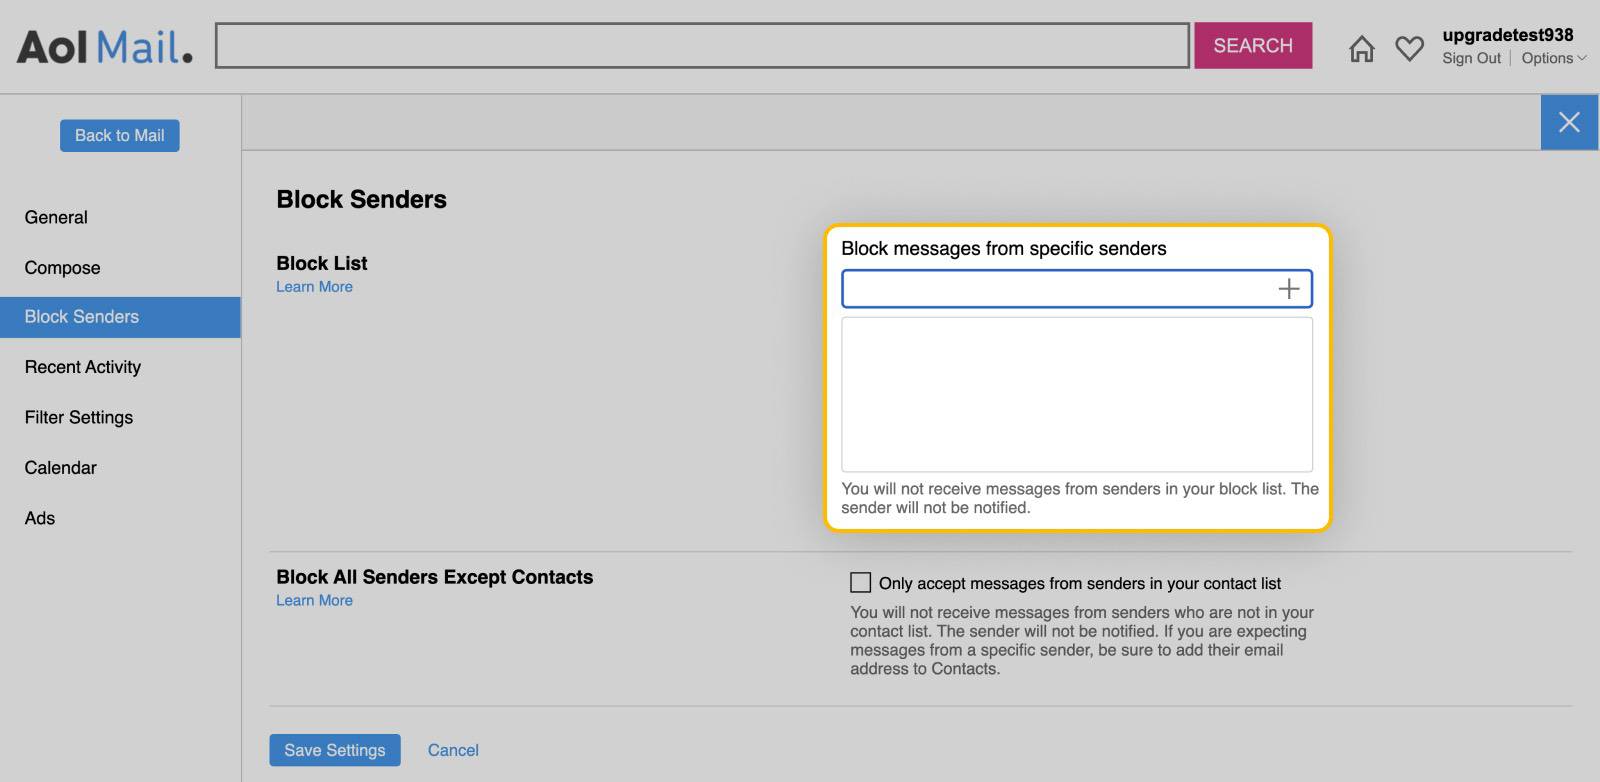1600x782 pixels.
Task: Click 'Block messages from specific senders' label
Action: [x=1003, y=248]
